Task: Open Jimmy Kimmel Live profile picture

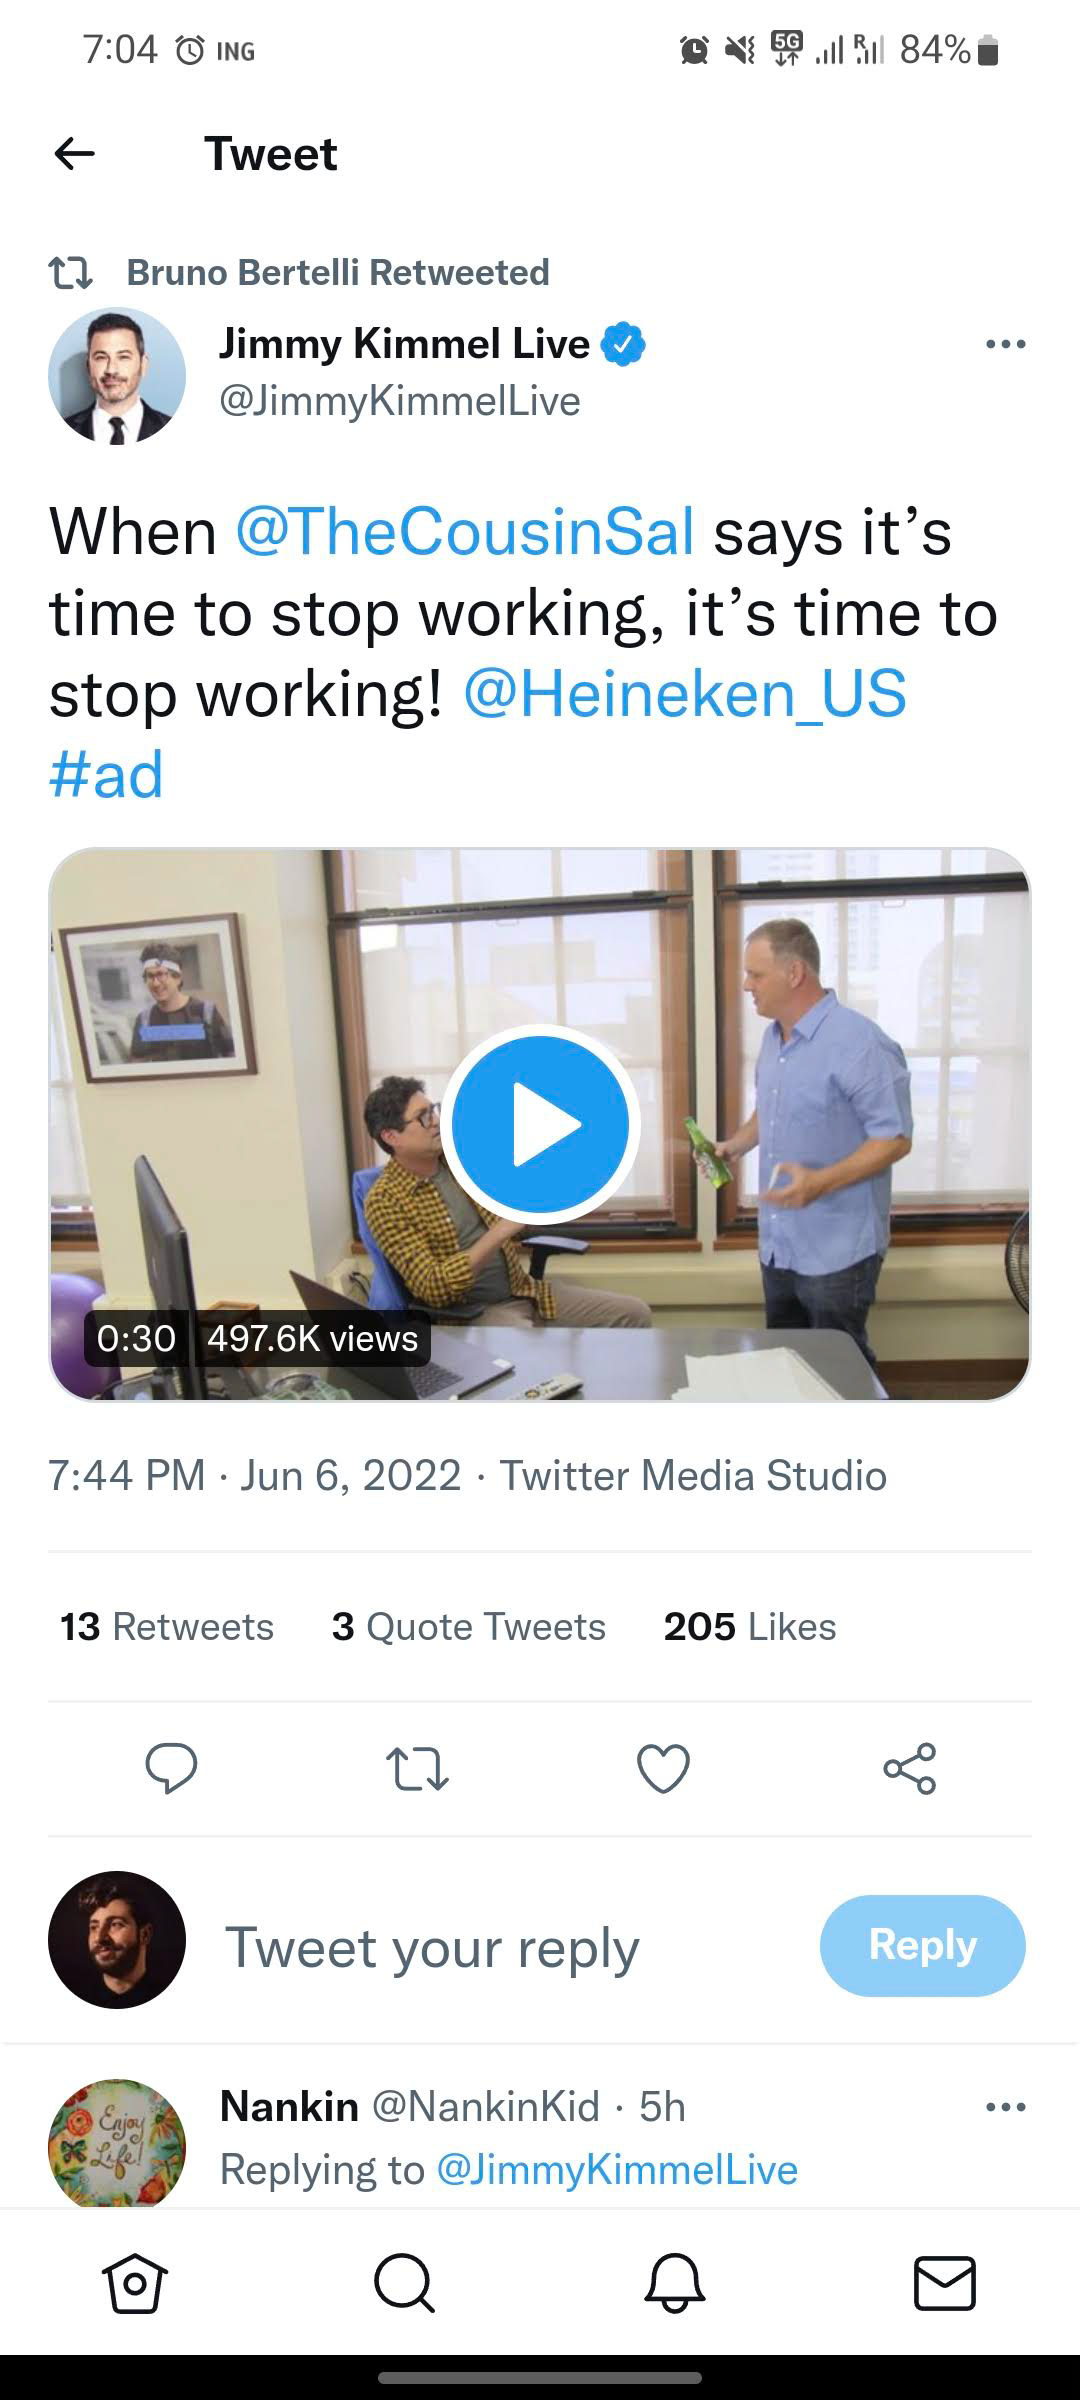Action: pos(117,375)
